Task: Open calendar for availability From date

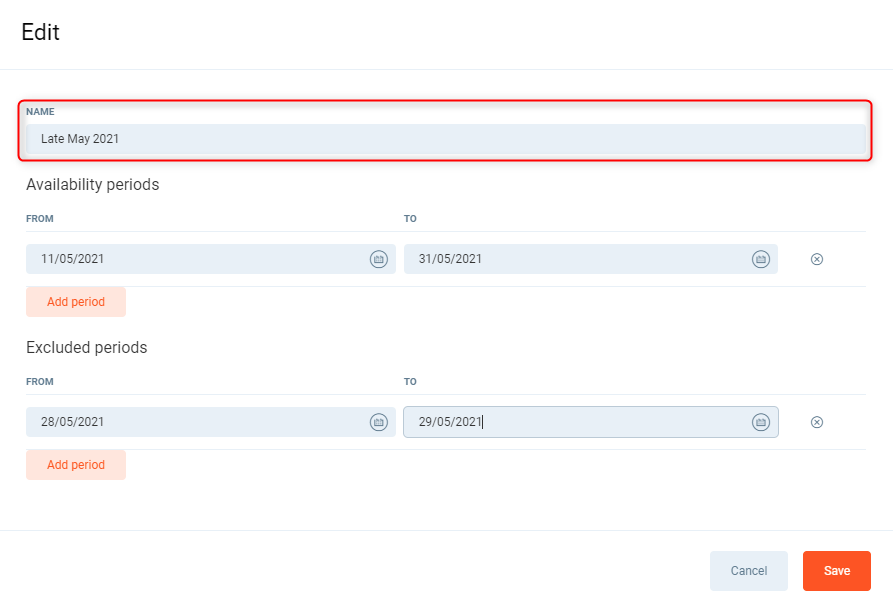Action: (x=379, y=259)
